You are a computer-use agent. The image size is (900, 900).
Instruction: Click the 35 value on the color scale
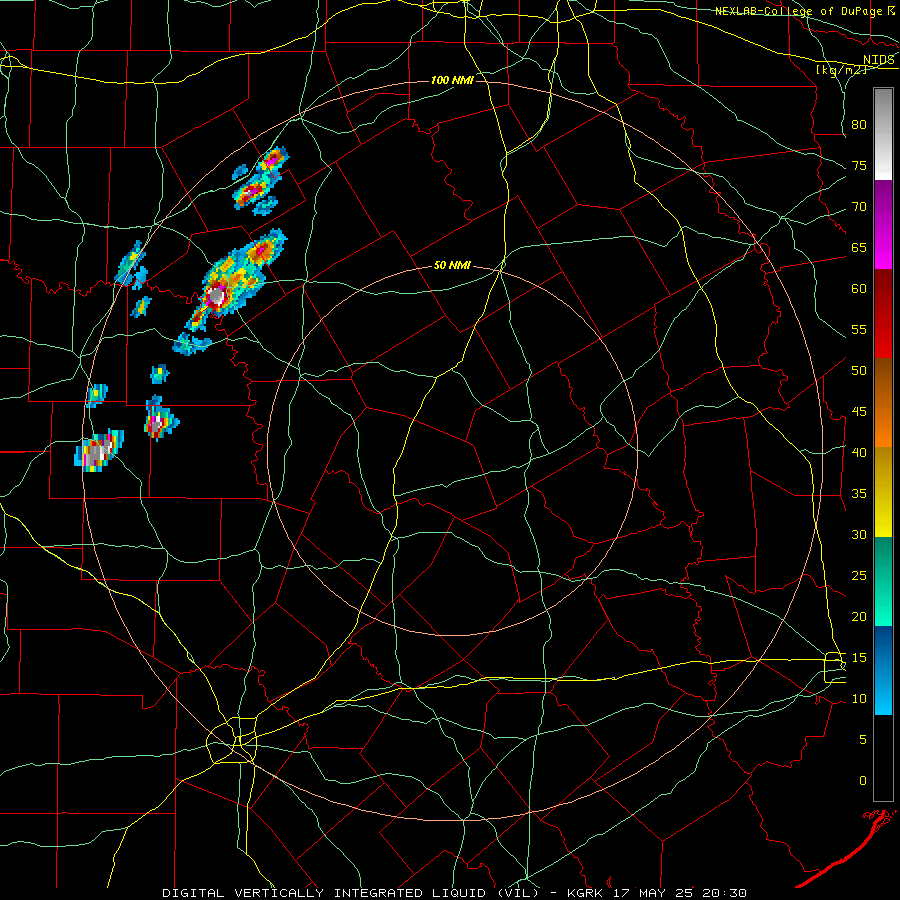tap(859, 494)
